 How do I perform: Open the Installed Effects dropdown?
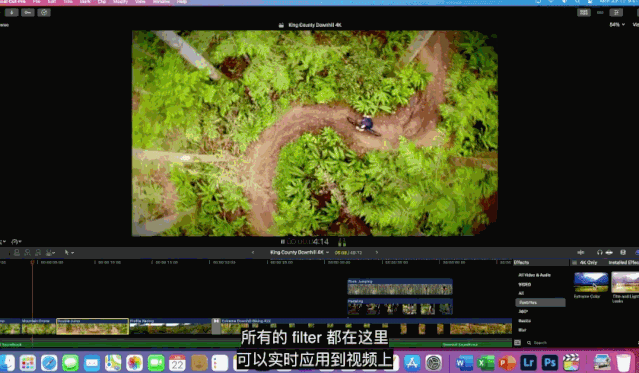(624, 263)
